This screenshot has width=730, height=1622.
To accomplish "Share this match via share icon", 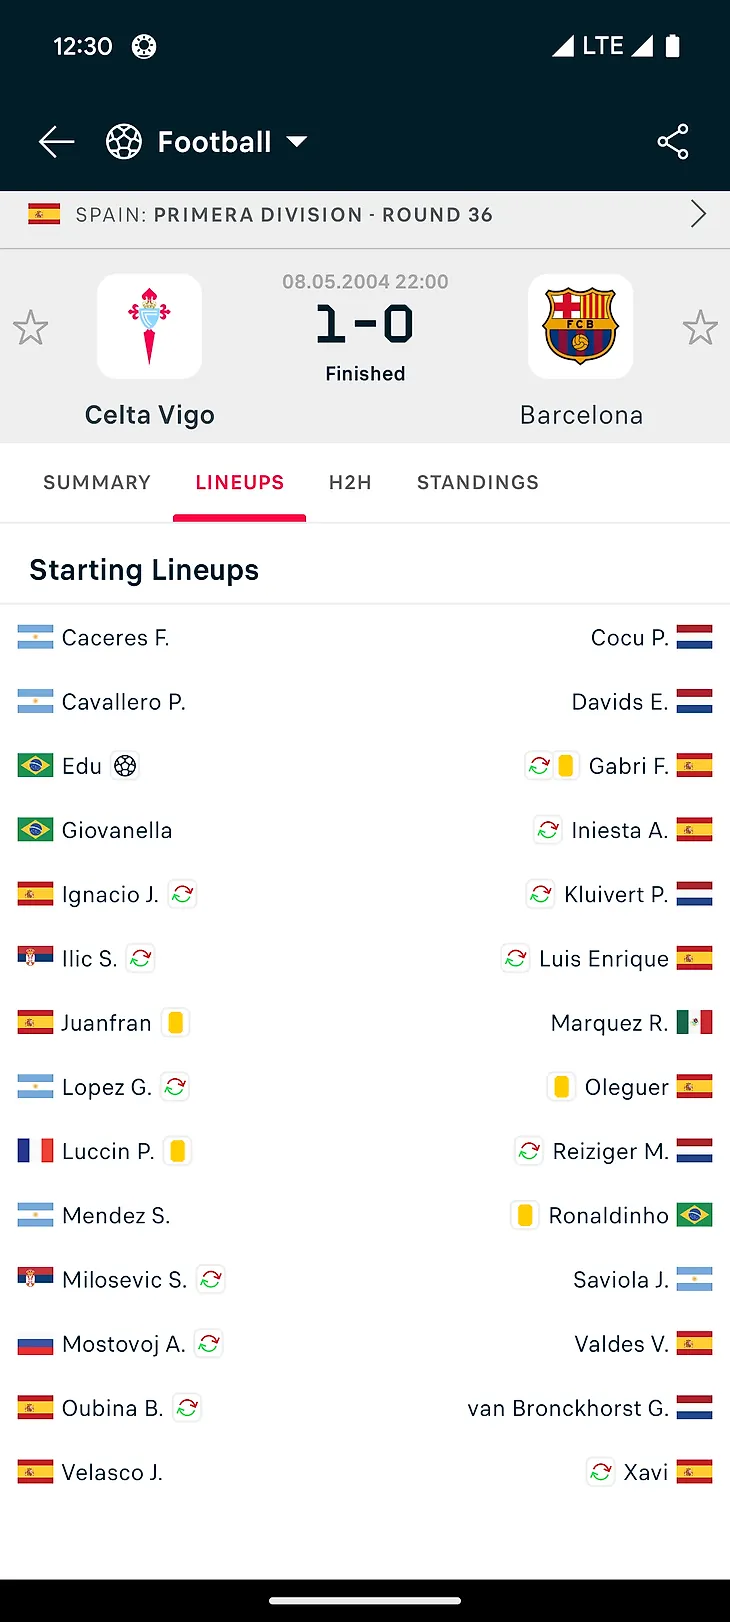I will click(673, 142).
